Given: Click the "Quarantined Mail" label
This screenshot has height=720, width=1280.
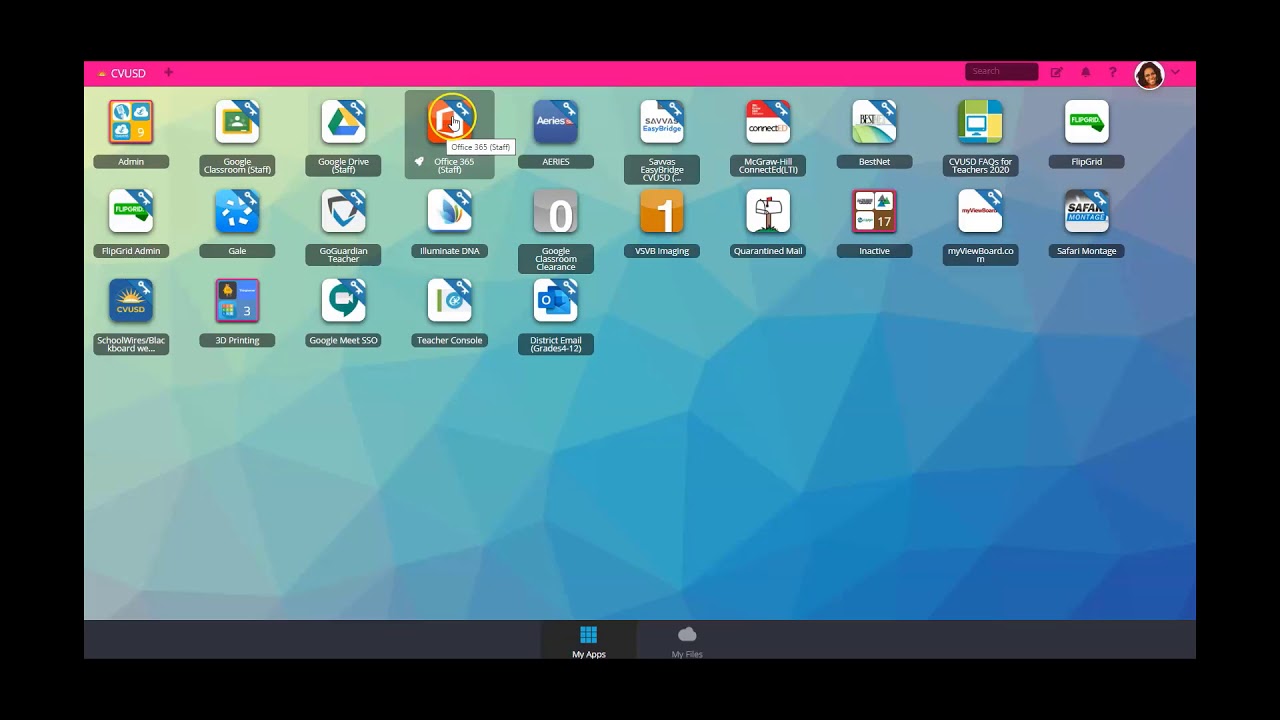Looking at the screenshot, I should pos(768,251).
